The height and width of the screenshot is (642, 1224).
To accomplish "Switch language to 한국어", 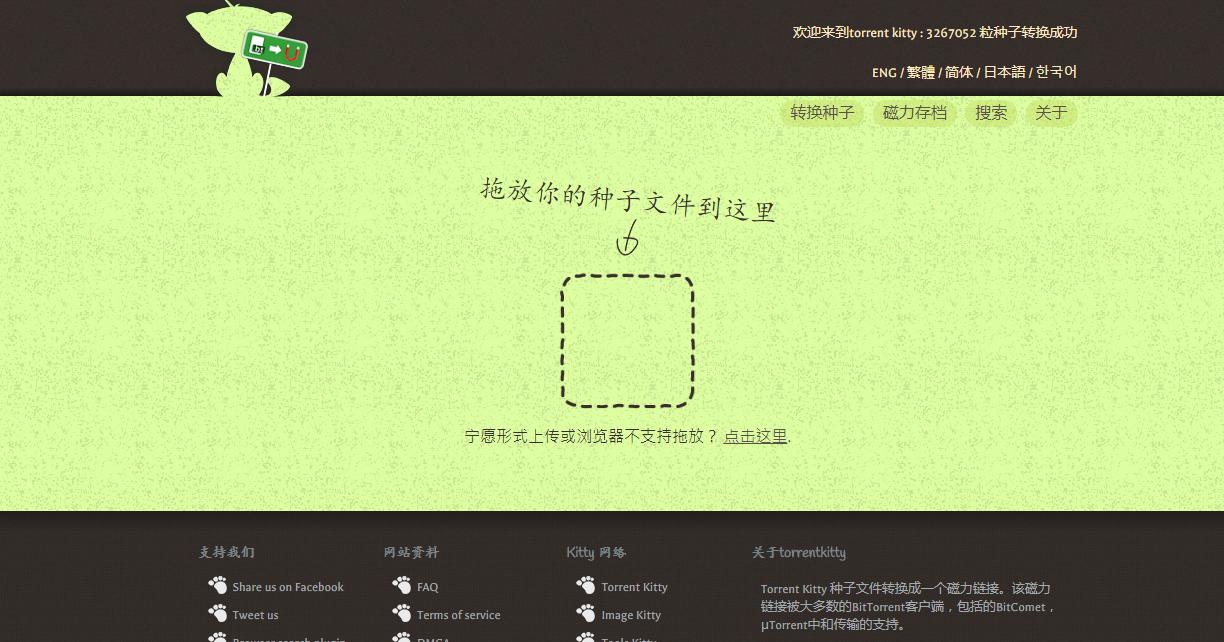I will (x=1055, y=72).
